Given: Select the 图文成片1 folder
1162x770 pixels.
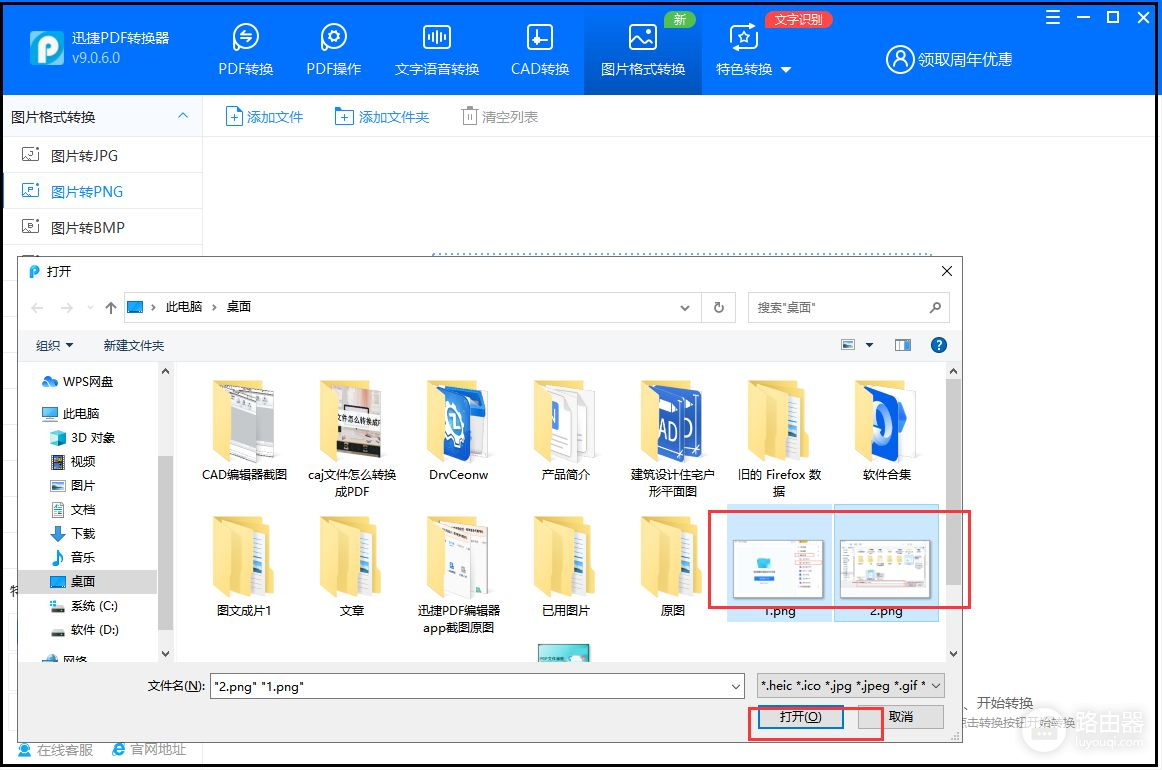Looking at the screenshot, I should 244,565.
